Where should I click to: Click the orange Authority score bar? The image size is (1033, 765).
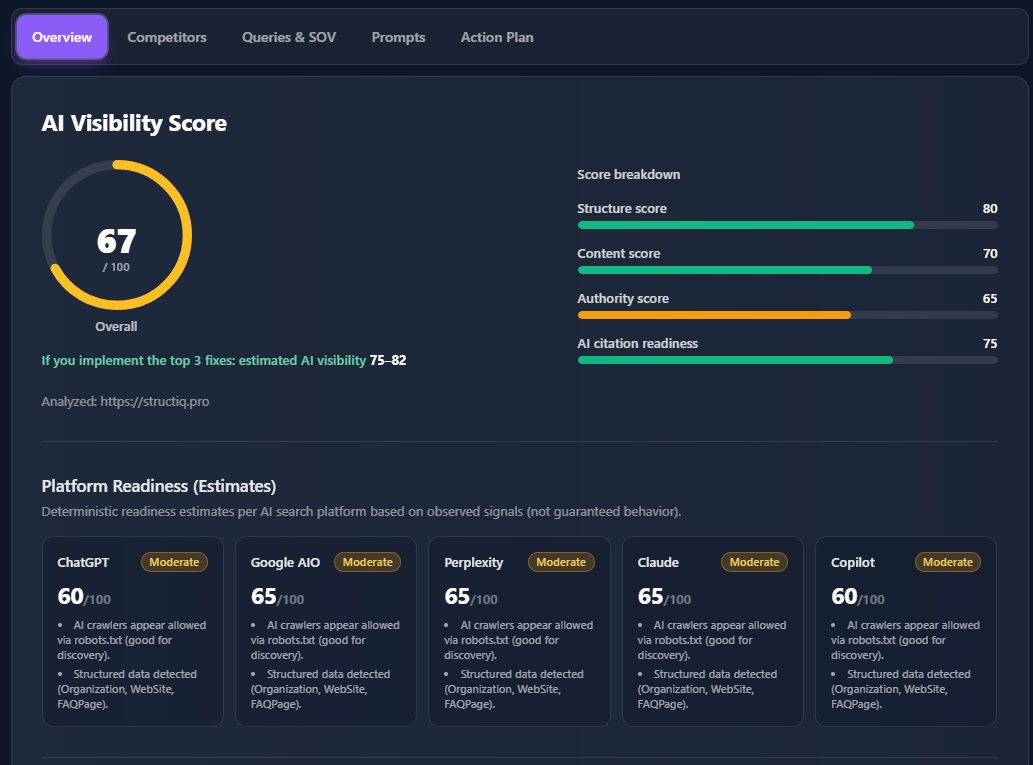click(x=714, y=315)
